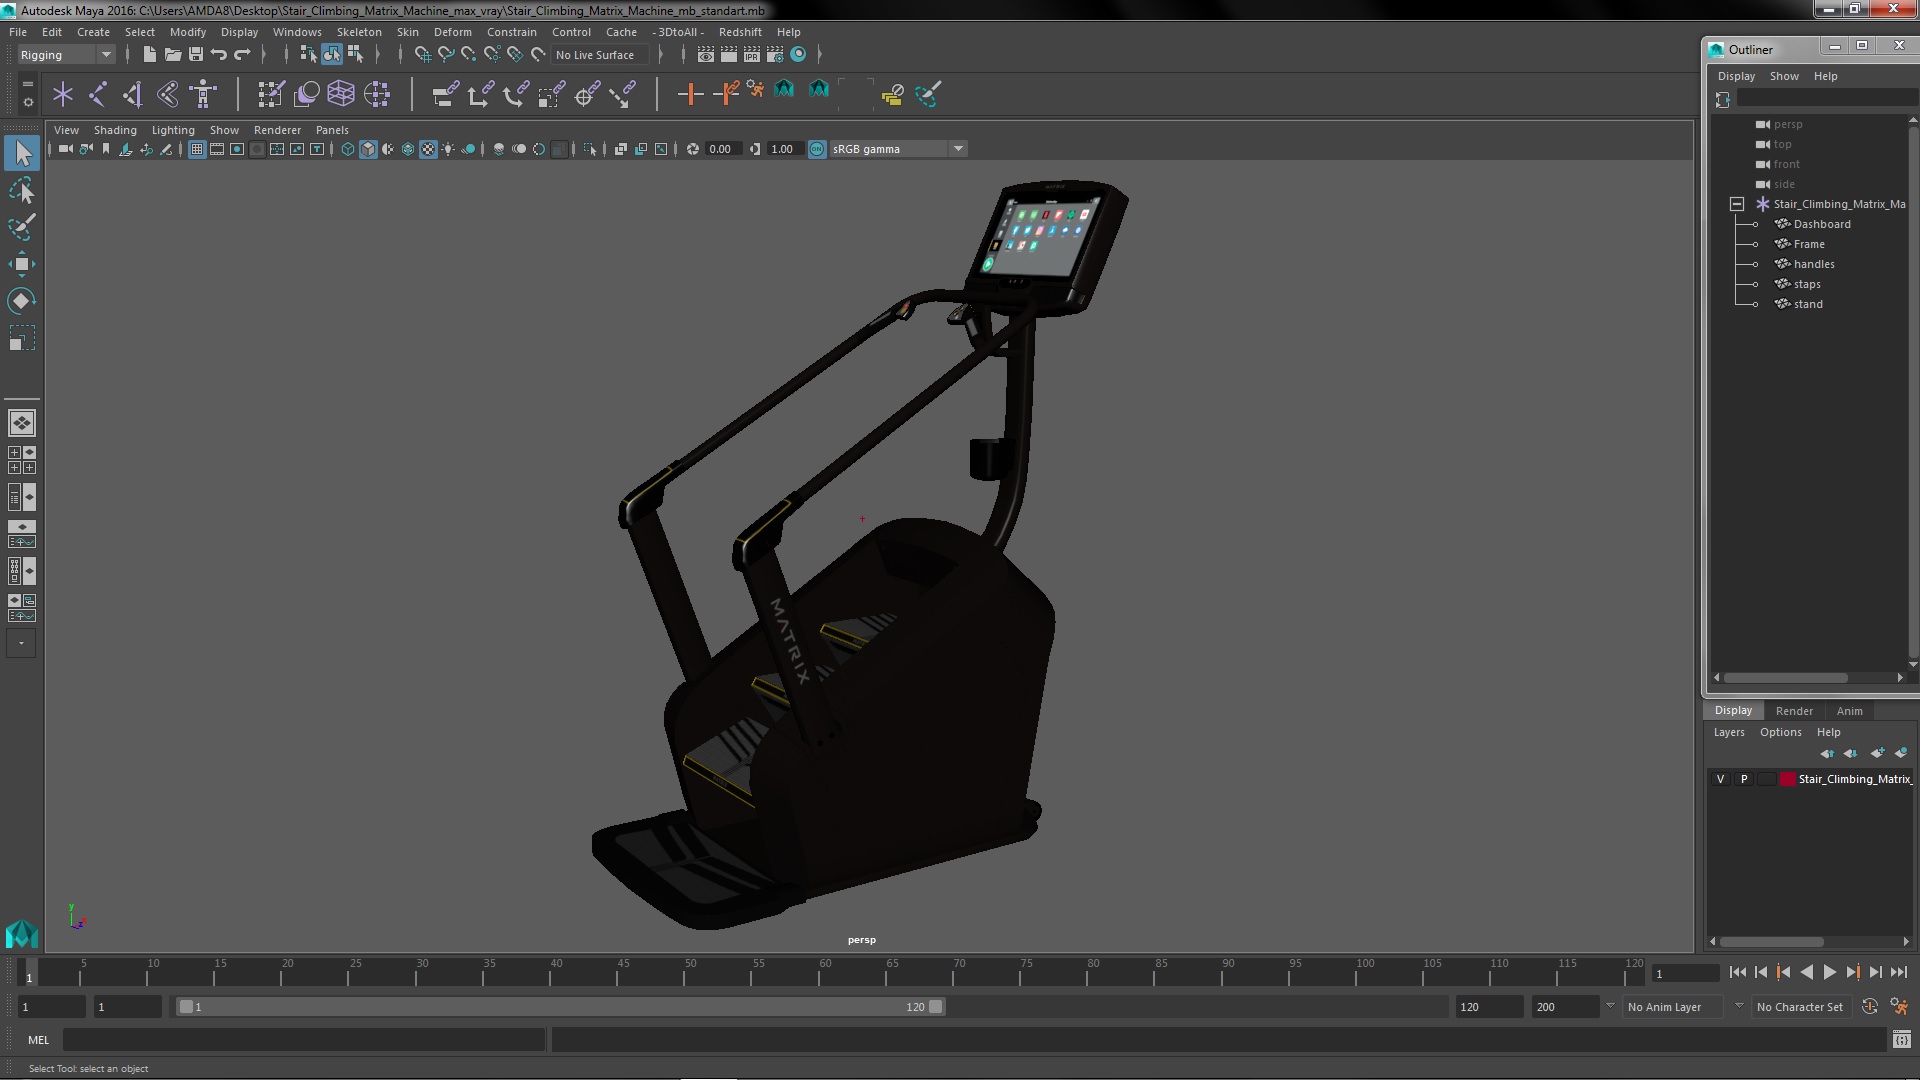Viewport: 1920px width, 1080px height.
Task: Click the red layer color swatch
Action: click(1787, 779)
